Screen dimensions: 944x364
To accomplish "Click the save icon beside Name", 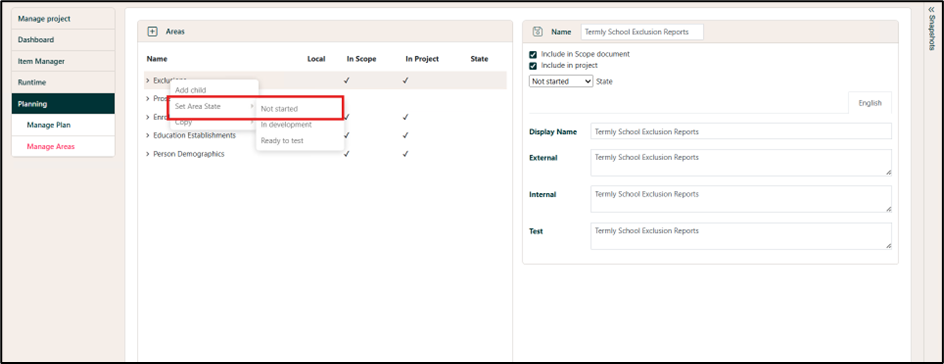I will click(538, 32).
